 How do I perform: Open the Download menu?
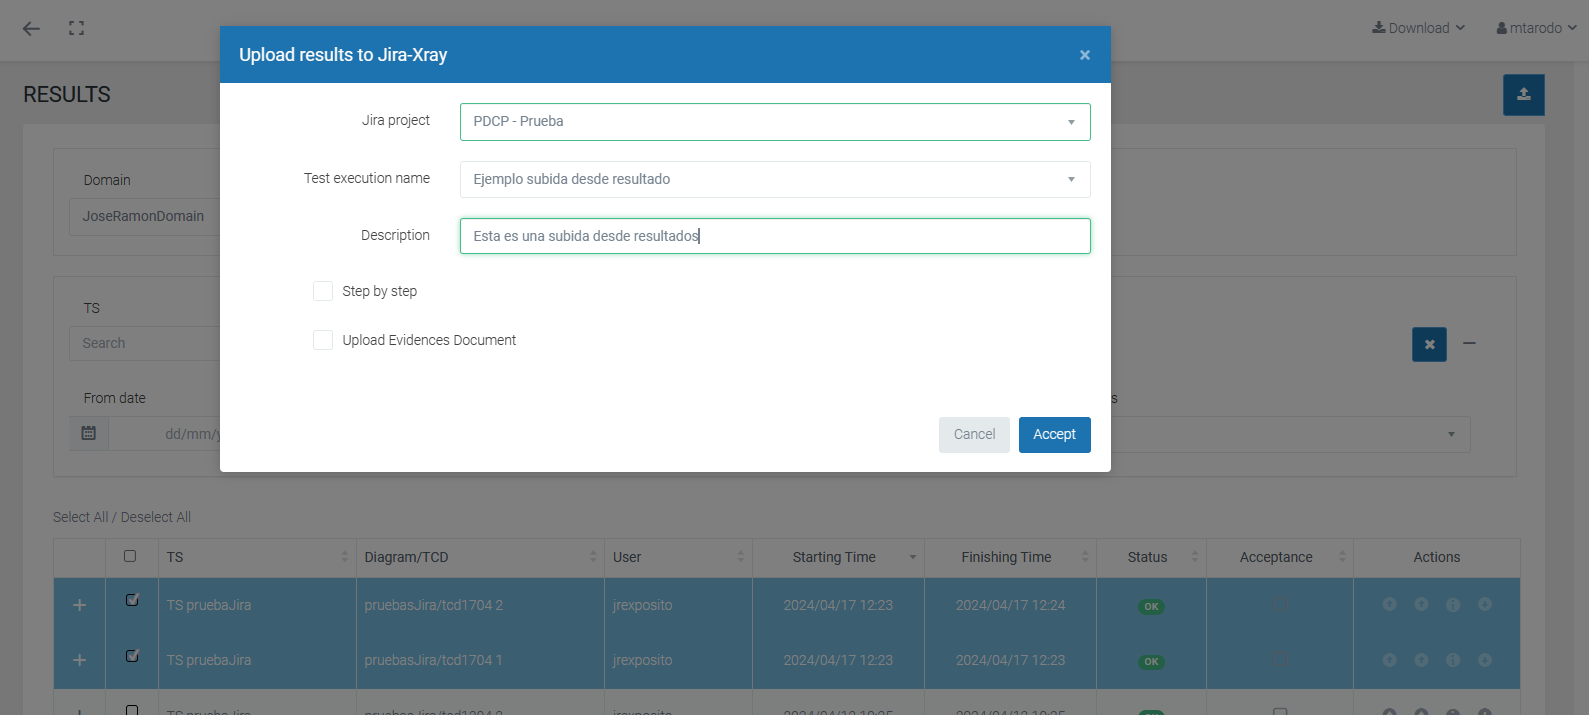tap(1418, 28)
